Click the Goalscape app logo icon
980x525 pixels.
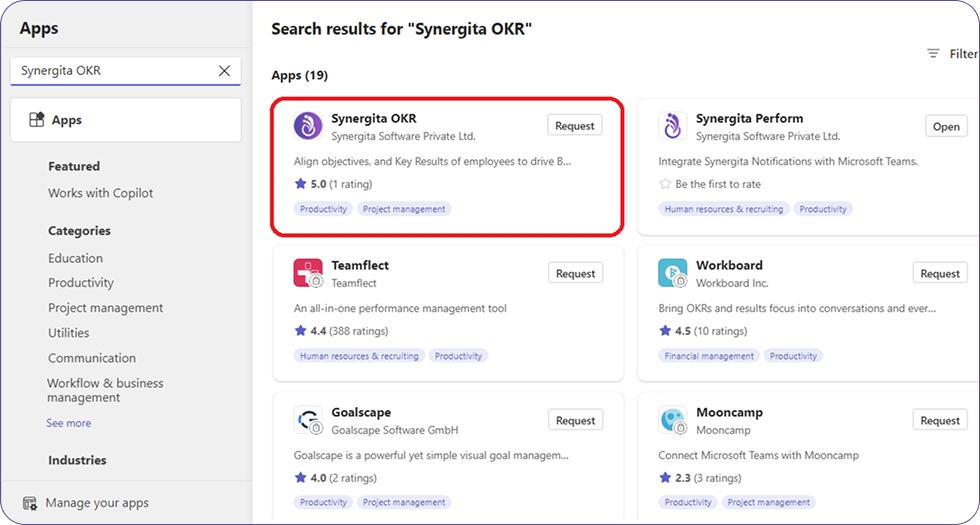pyautogui.click(x=308, y=420)
